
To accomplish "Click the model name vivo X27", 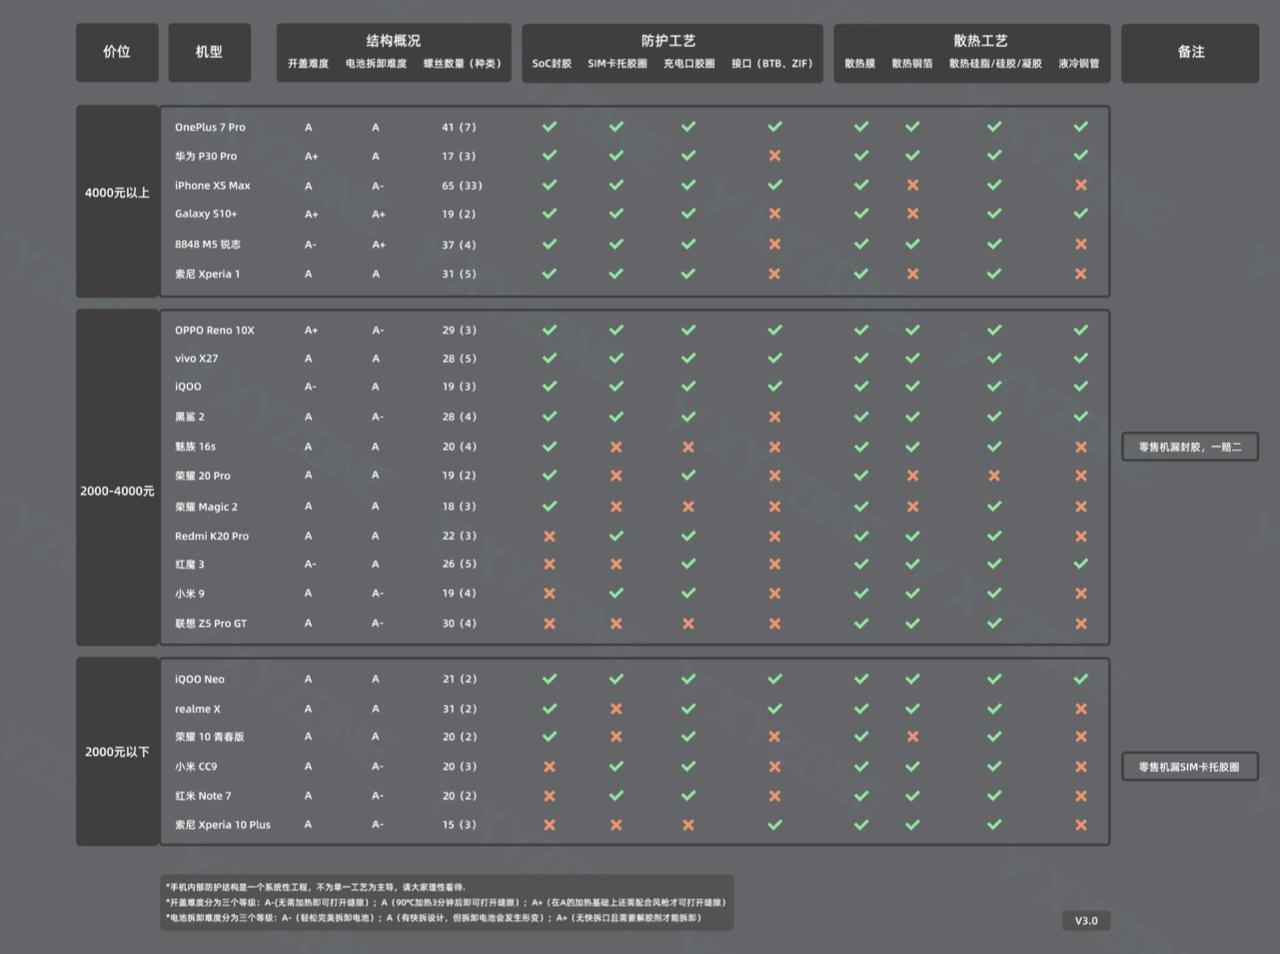I will pyautogui.click(x=196, y=359).
